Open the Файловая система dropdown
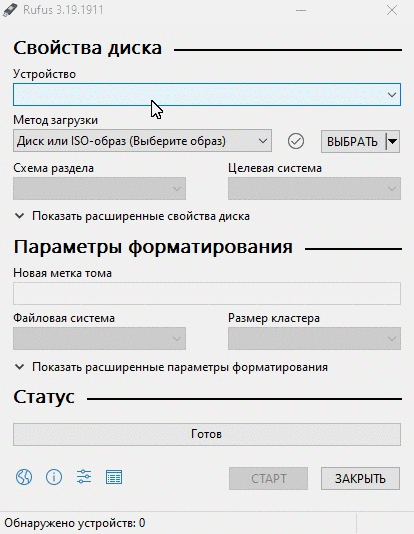Viewport: 414px width, 534px height. [99, 339]
